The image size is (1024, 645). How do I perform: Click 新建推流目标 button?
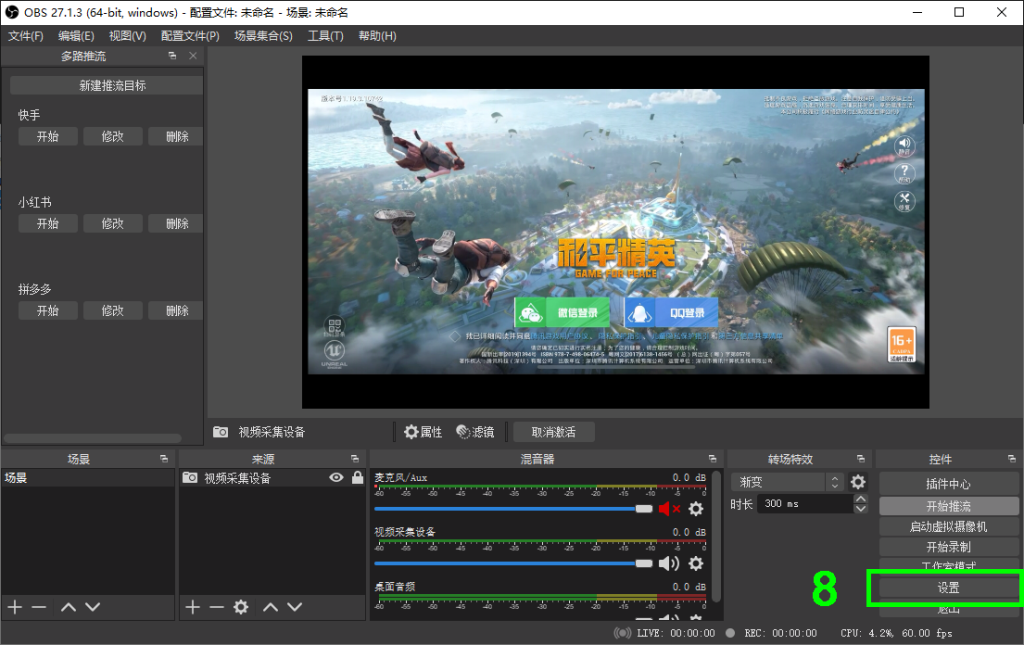pyautogui.click(x=112, y=86)
